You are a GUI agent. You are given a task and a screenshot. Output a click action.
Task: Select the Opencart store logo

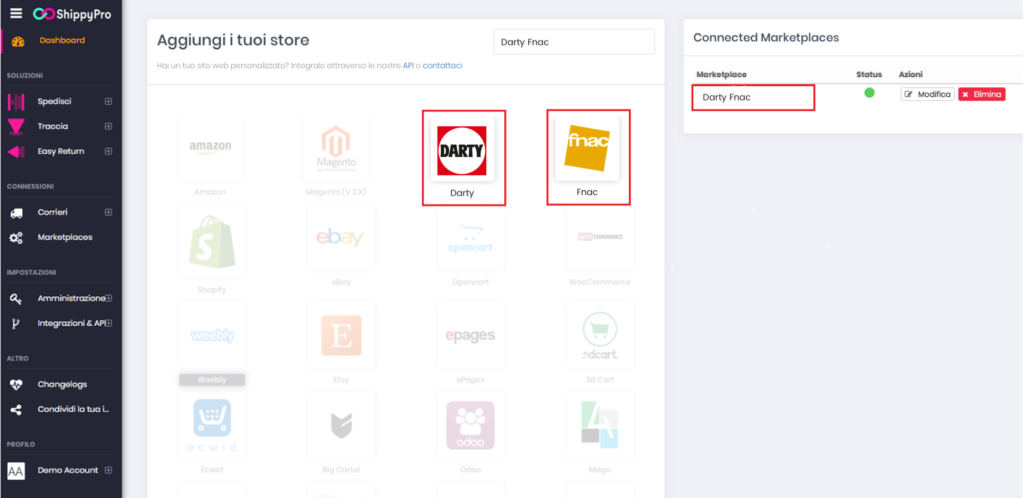coord(470,238)
